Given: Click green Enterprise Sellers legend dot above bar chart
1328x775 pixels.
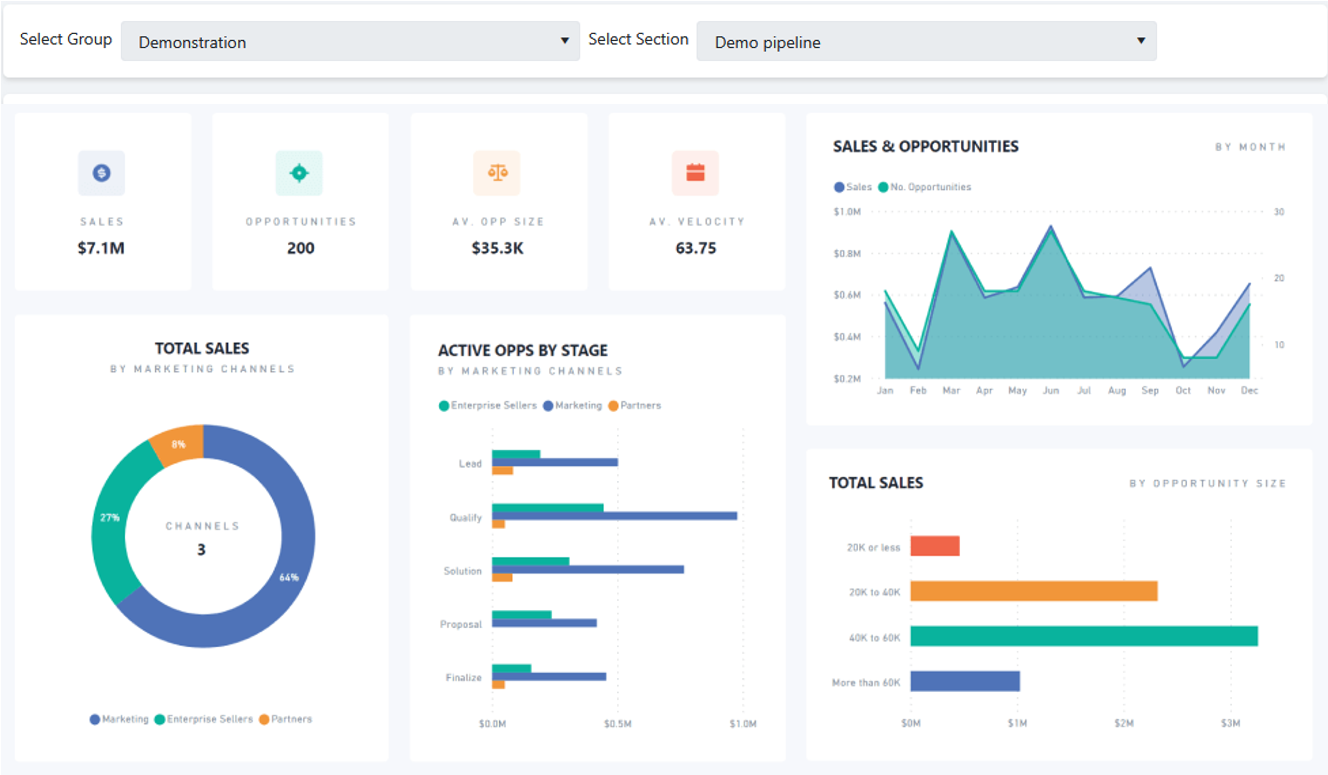Looking at the screenshot, I should (444, 406).
